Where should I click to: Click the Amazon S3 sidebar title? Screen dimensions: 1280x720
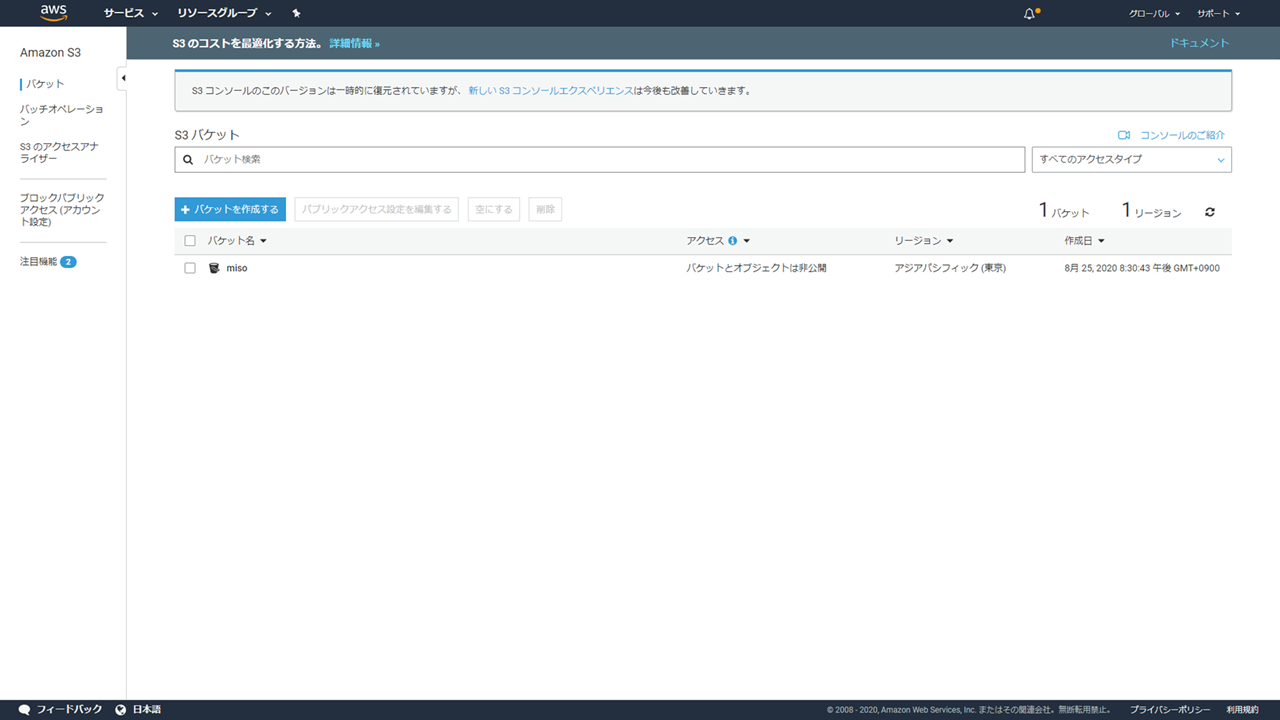(50, 52)
